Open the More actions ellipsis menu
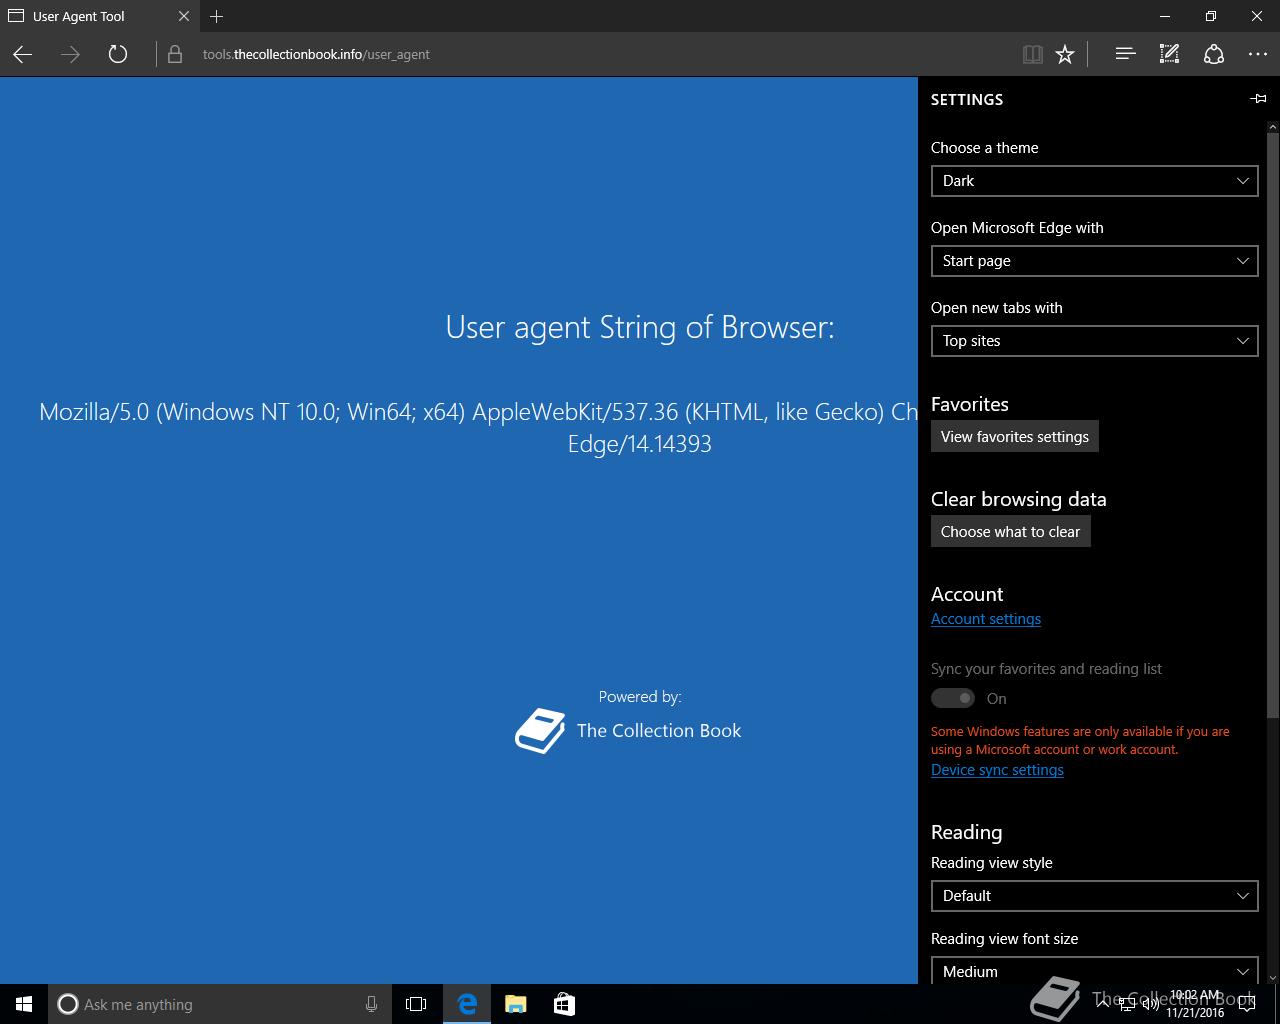 (x=1258, y=55)
